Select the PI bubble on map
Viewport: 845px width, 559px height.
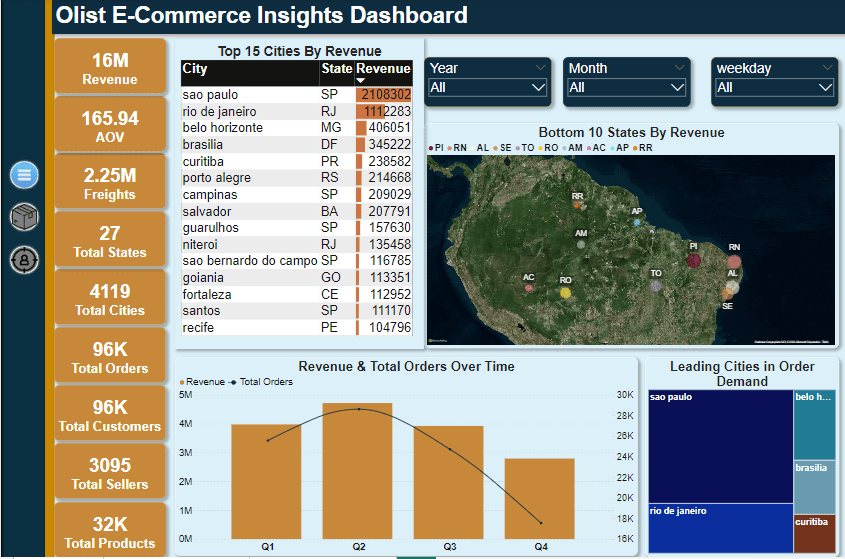tap(694, 261)
